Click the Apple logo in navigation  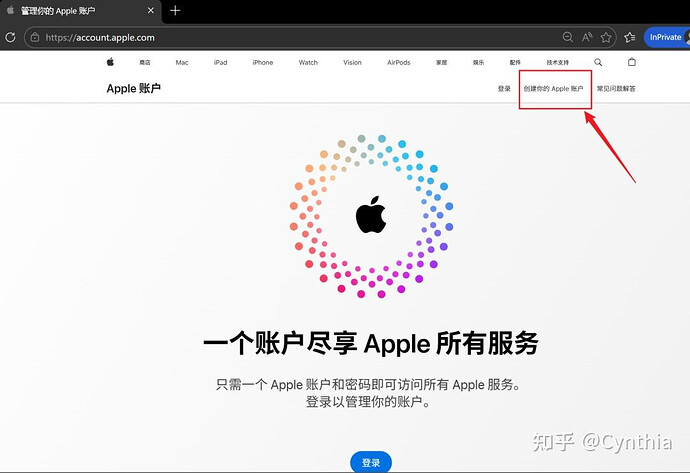[x=110, y=62]
